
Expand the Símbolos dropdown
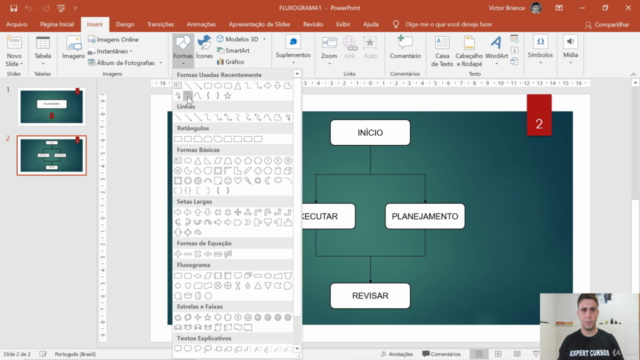tap(540, 62)
